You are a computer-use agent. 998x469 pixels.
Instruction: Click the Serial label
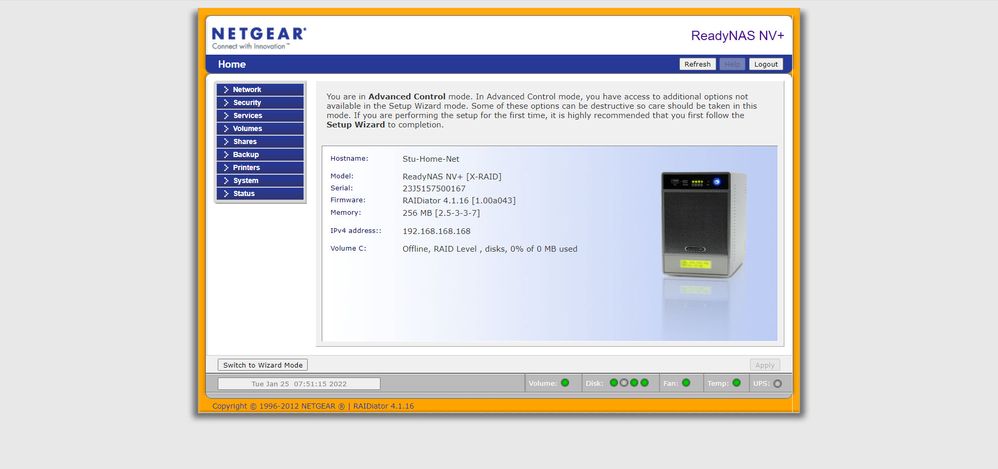341,188
